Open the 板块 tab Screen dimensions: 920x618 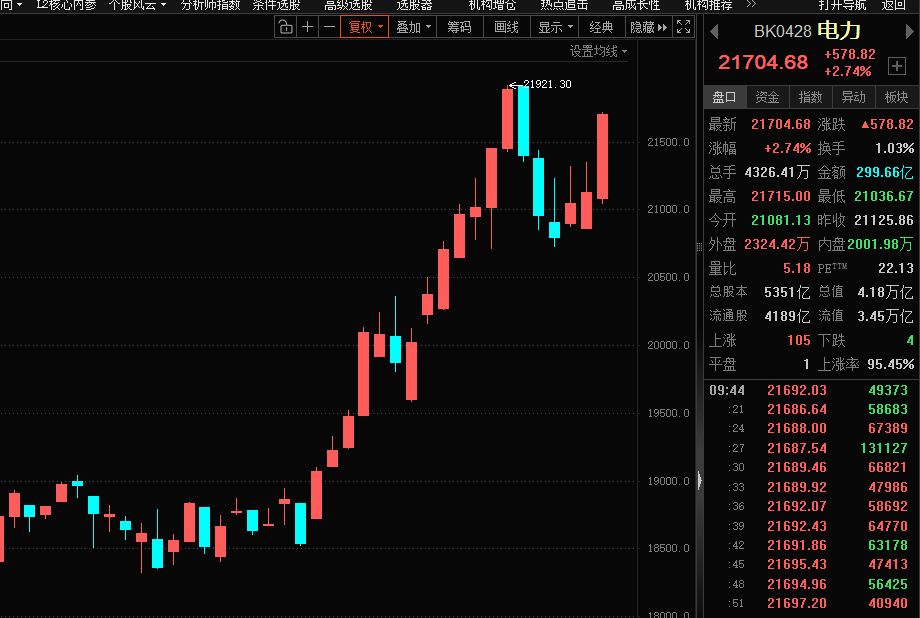point(897,97)
